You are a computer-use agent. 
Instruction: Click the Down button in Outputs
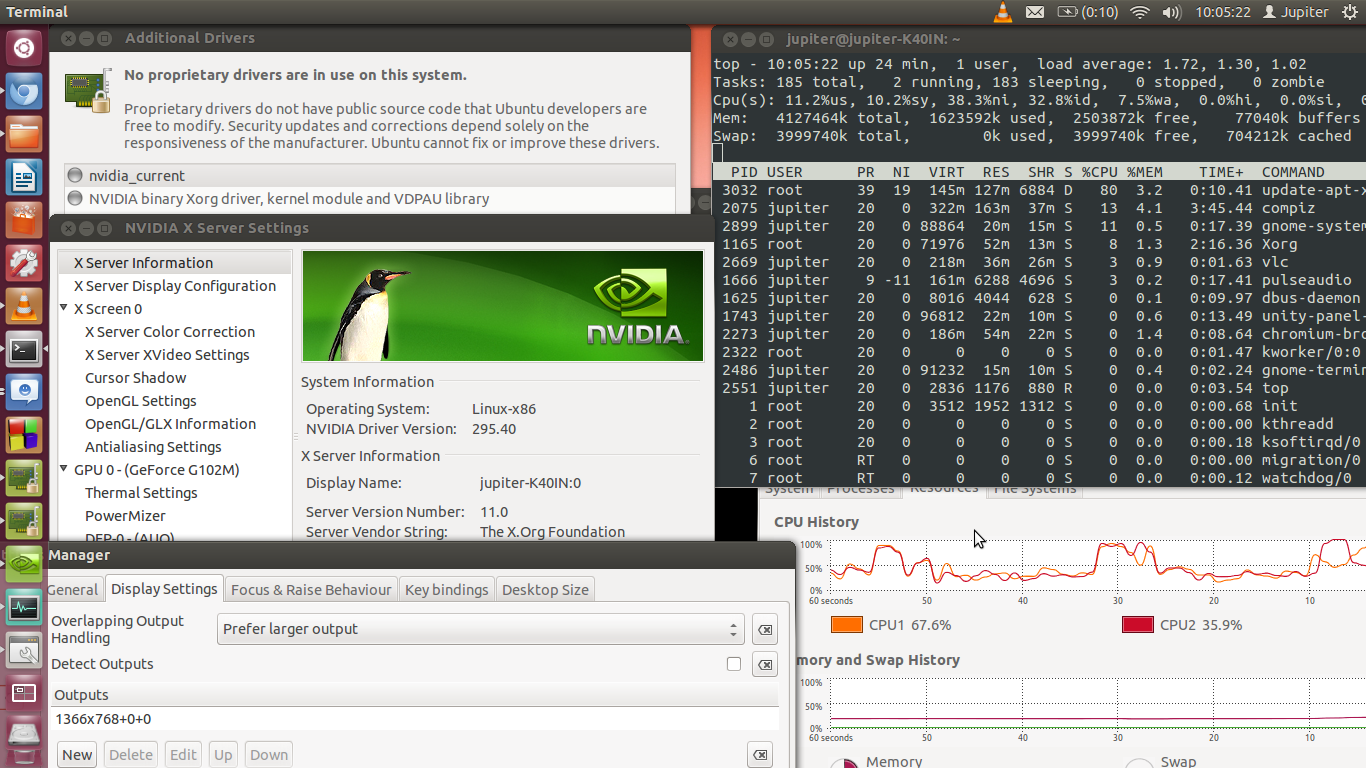pos(269,755)
